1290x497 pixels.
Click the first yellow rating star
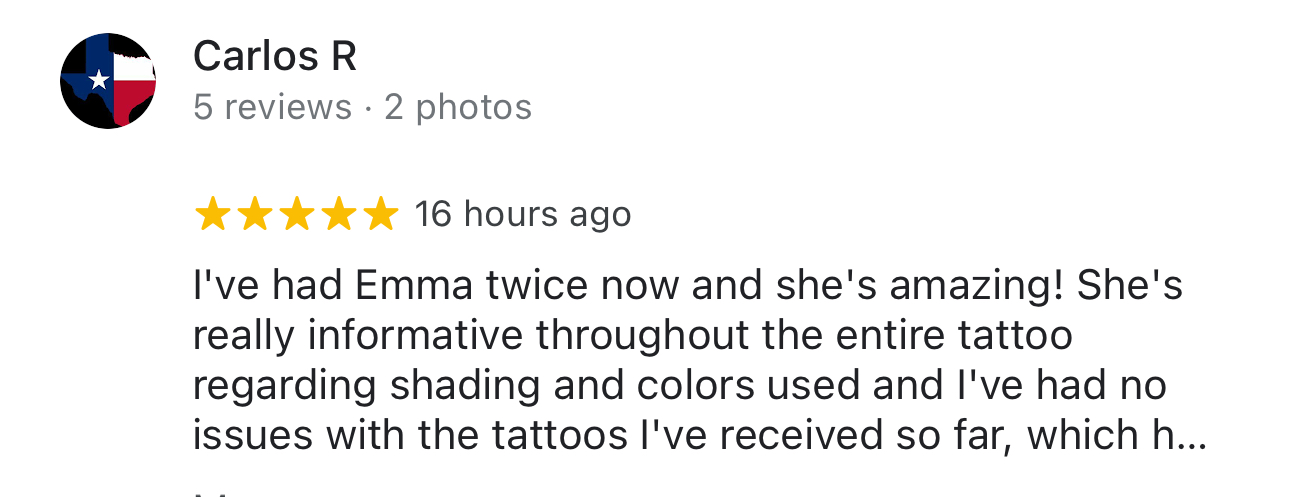(x=212, y=215)
